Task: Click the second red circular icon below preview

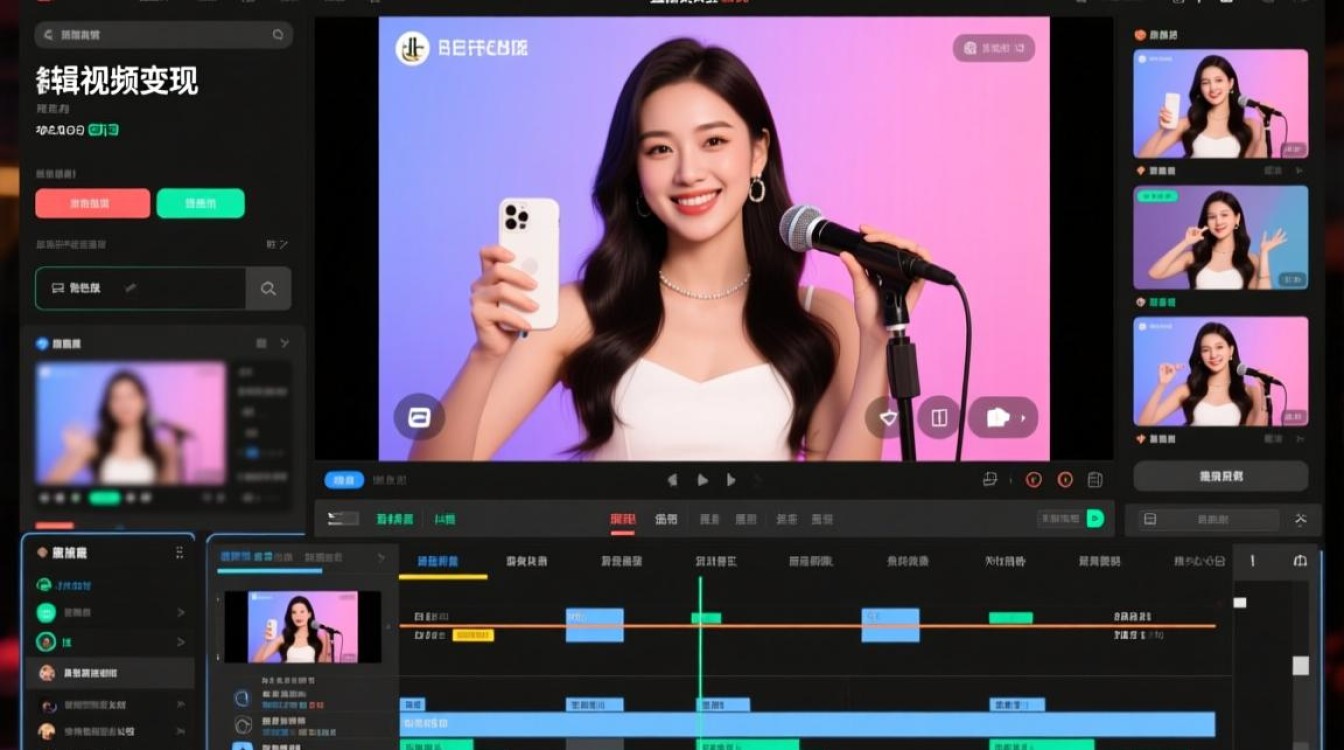Action: point(1065,480)
